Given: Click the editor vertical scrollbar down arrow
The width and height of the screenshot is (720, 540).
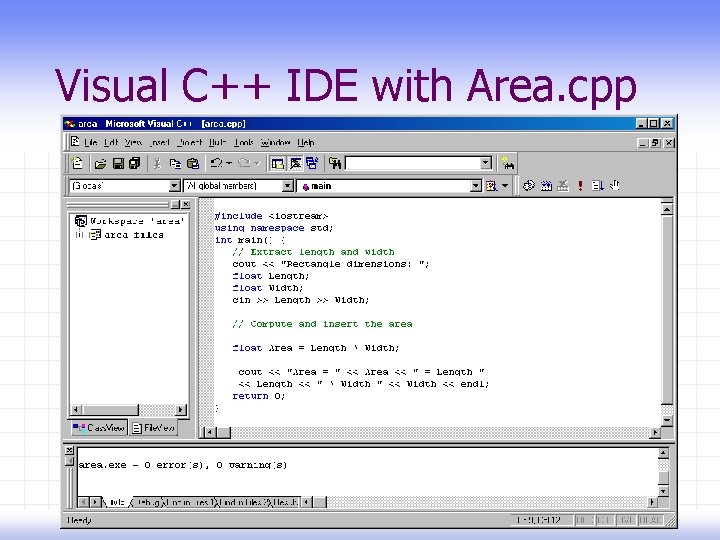Looking at the screenshot, I should pyautogui.click(x=667, y=420).
